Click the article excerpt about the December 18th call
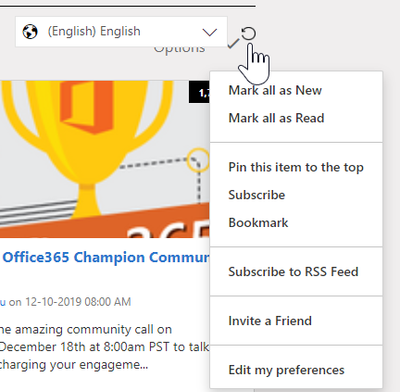The height and width of the screenshot is (392, 400). [x=105, y=347]
